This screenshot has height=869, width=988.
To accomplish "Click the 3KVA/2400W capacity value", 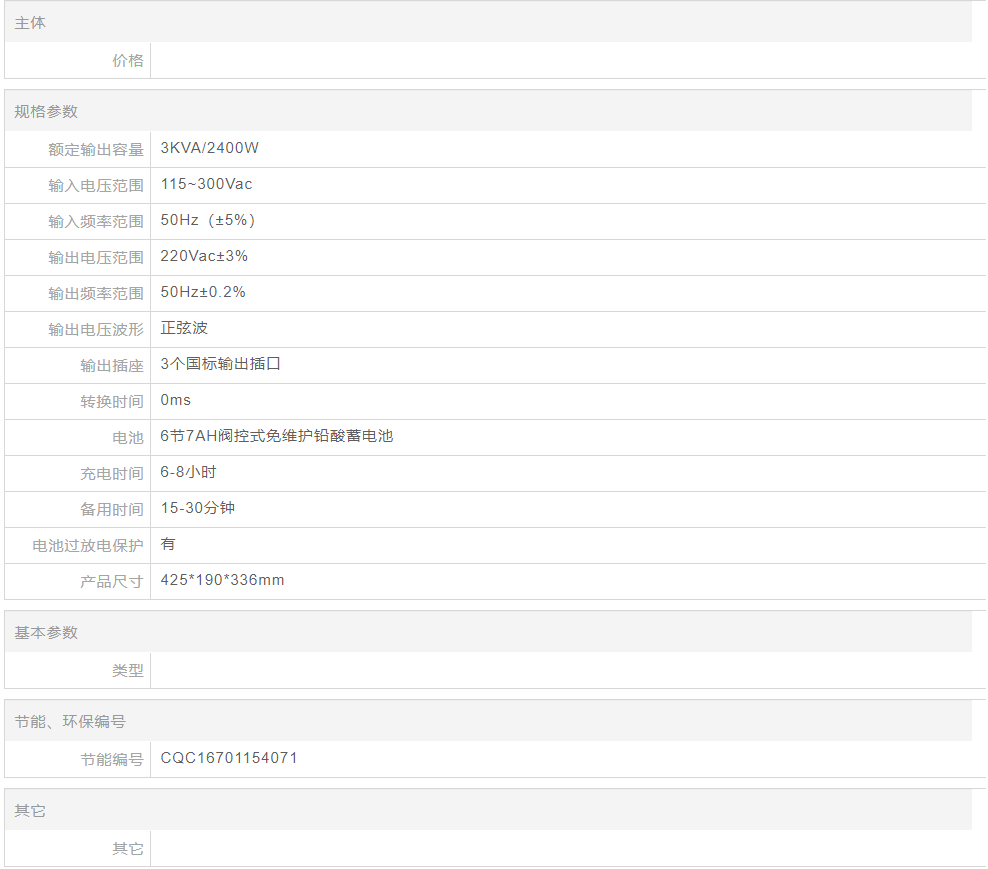I will pos(210,148).
